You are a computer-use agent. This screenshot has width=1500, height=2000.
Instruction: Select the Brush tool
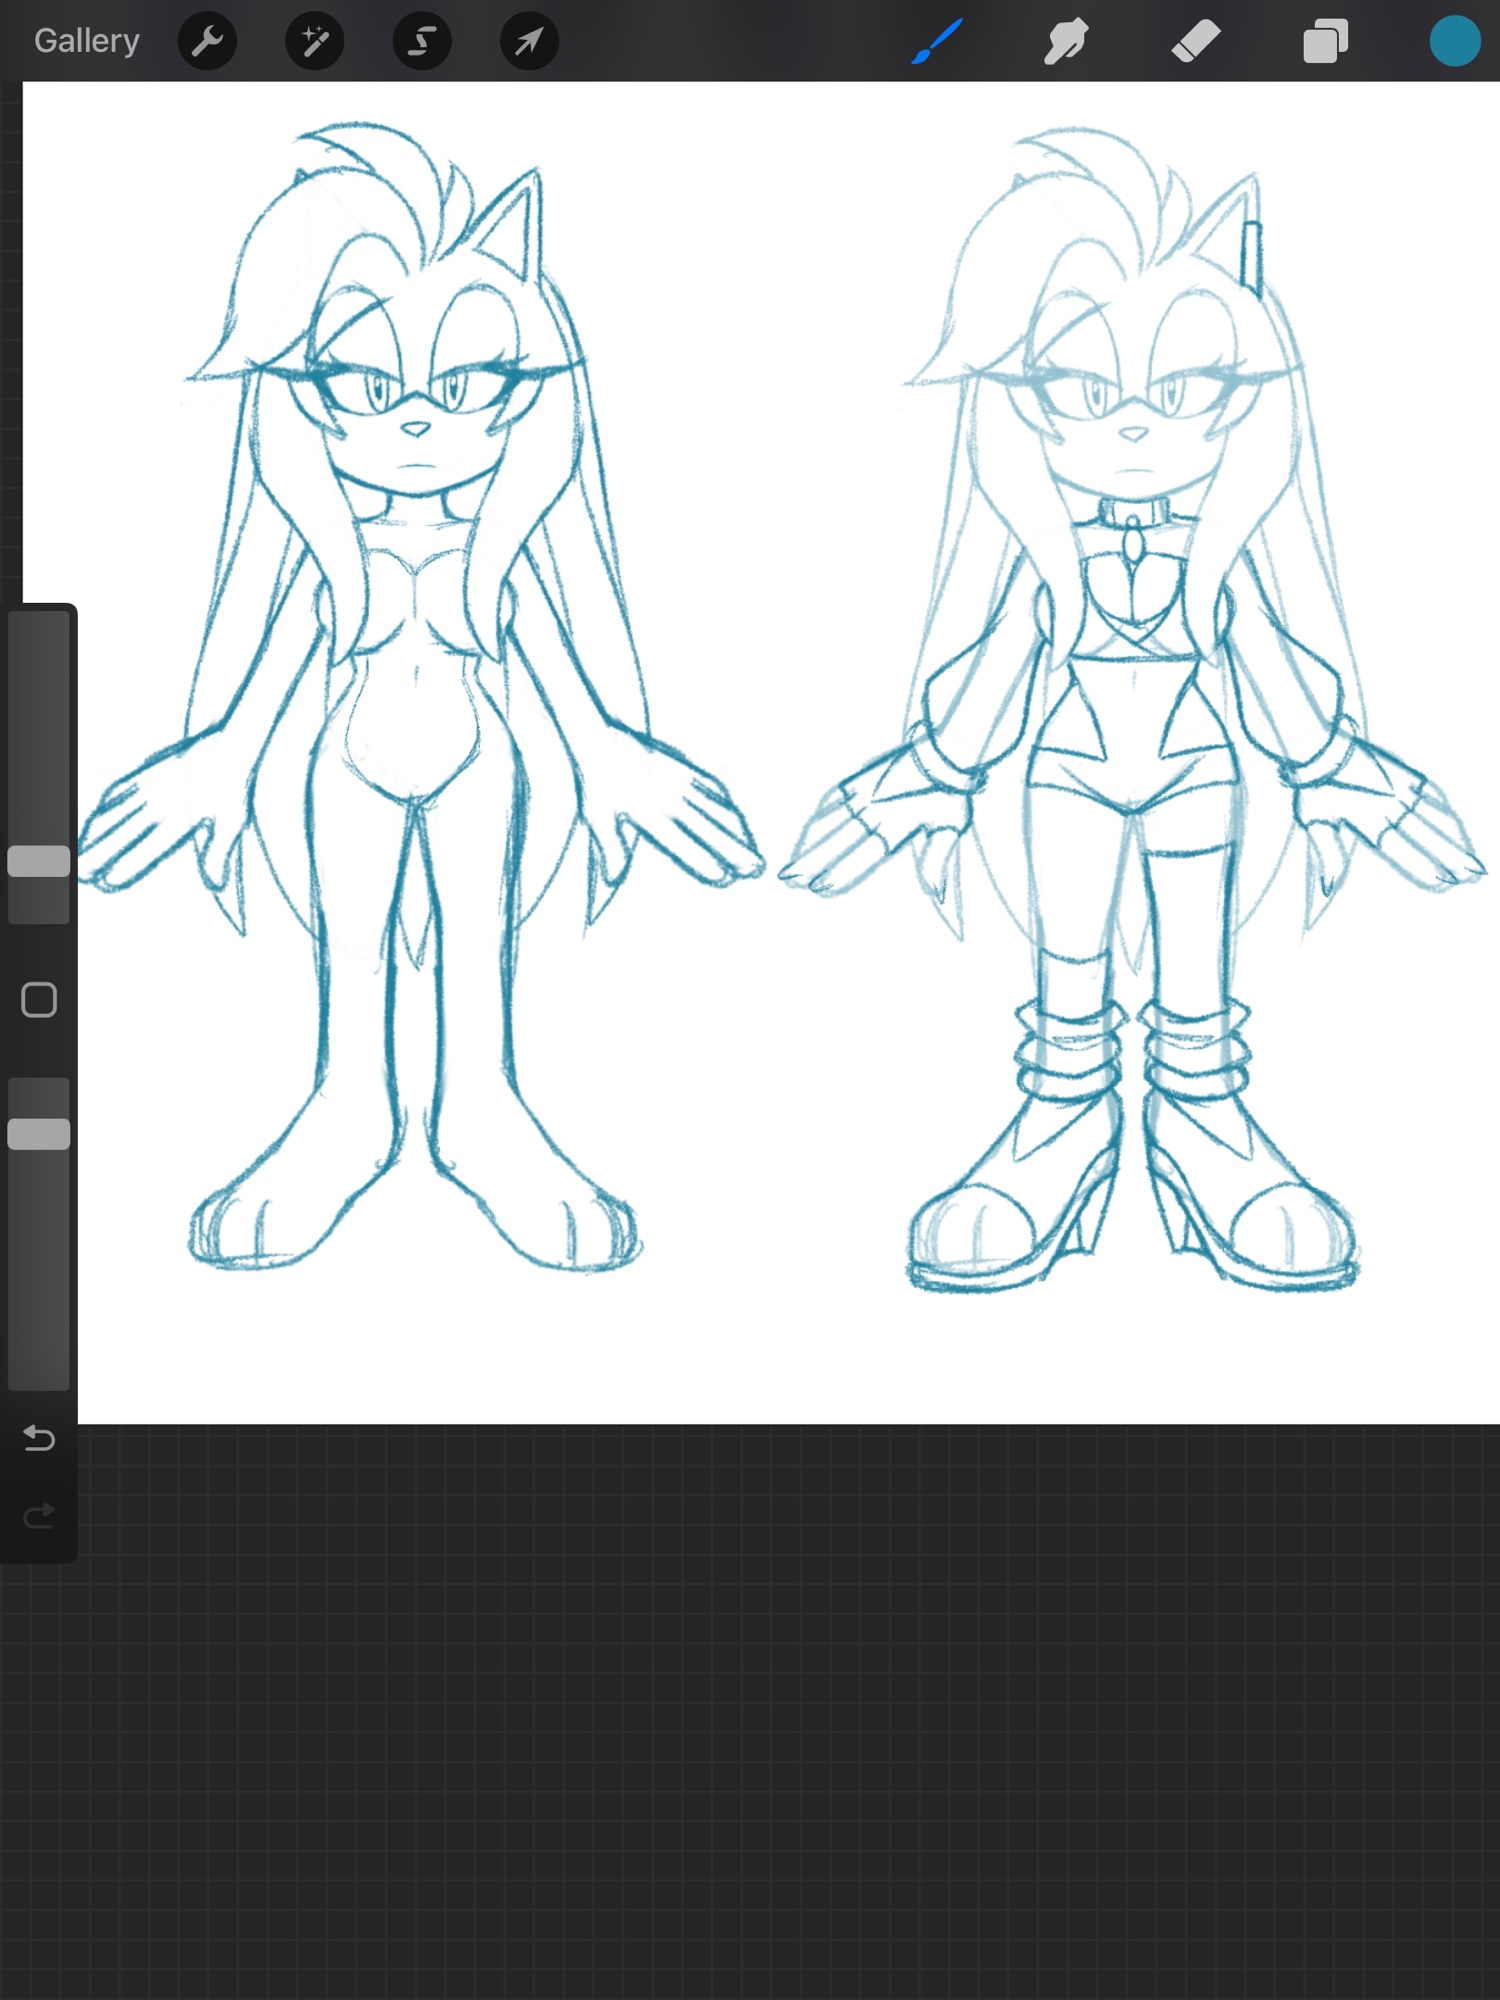pos(937,41)
